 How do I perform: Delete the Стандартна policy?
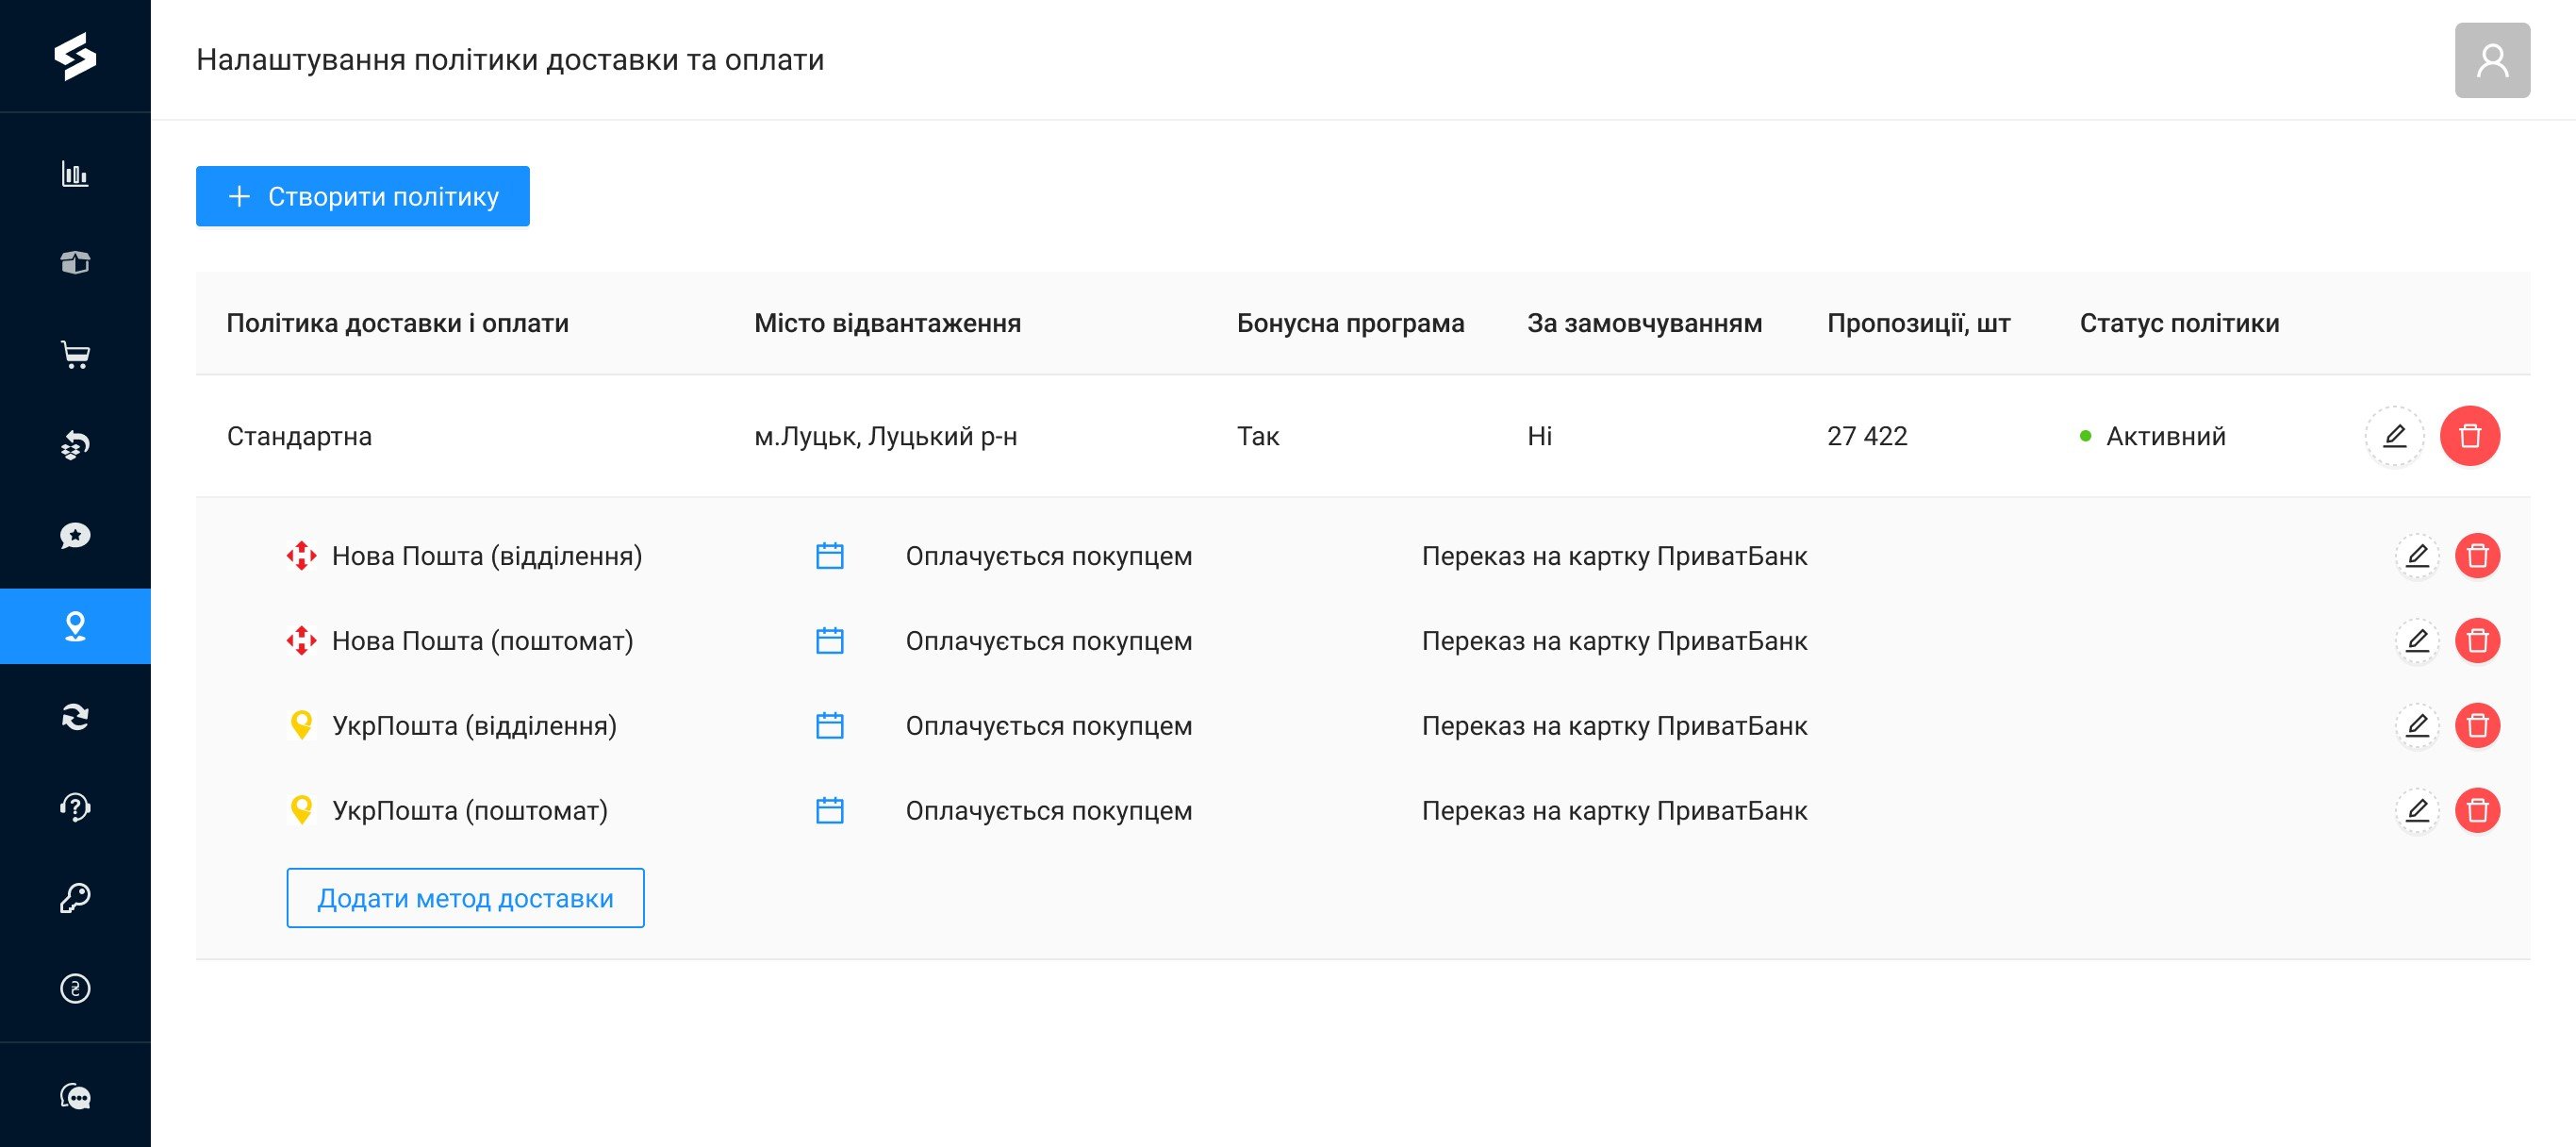point(2469,436)
